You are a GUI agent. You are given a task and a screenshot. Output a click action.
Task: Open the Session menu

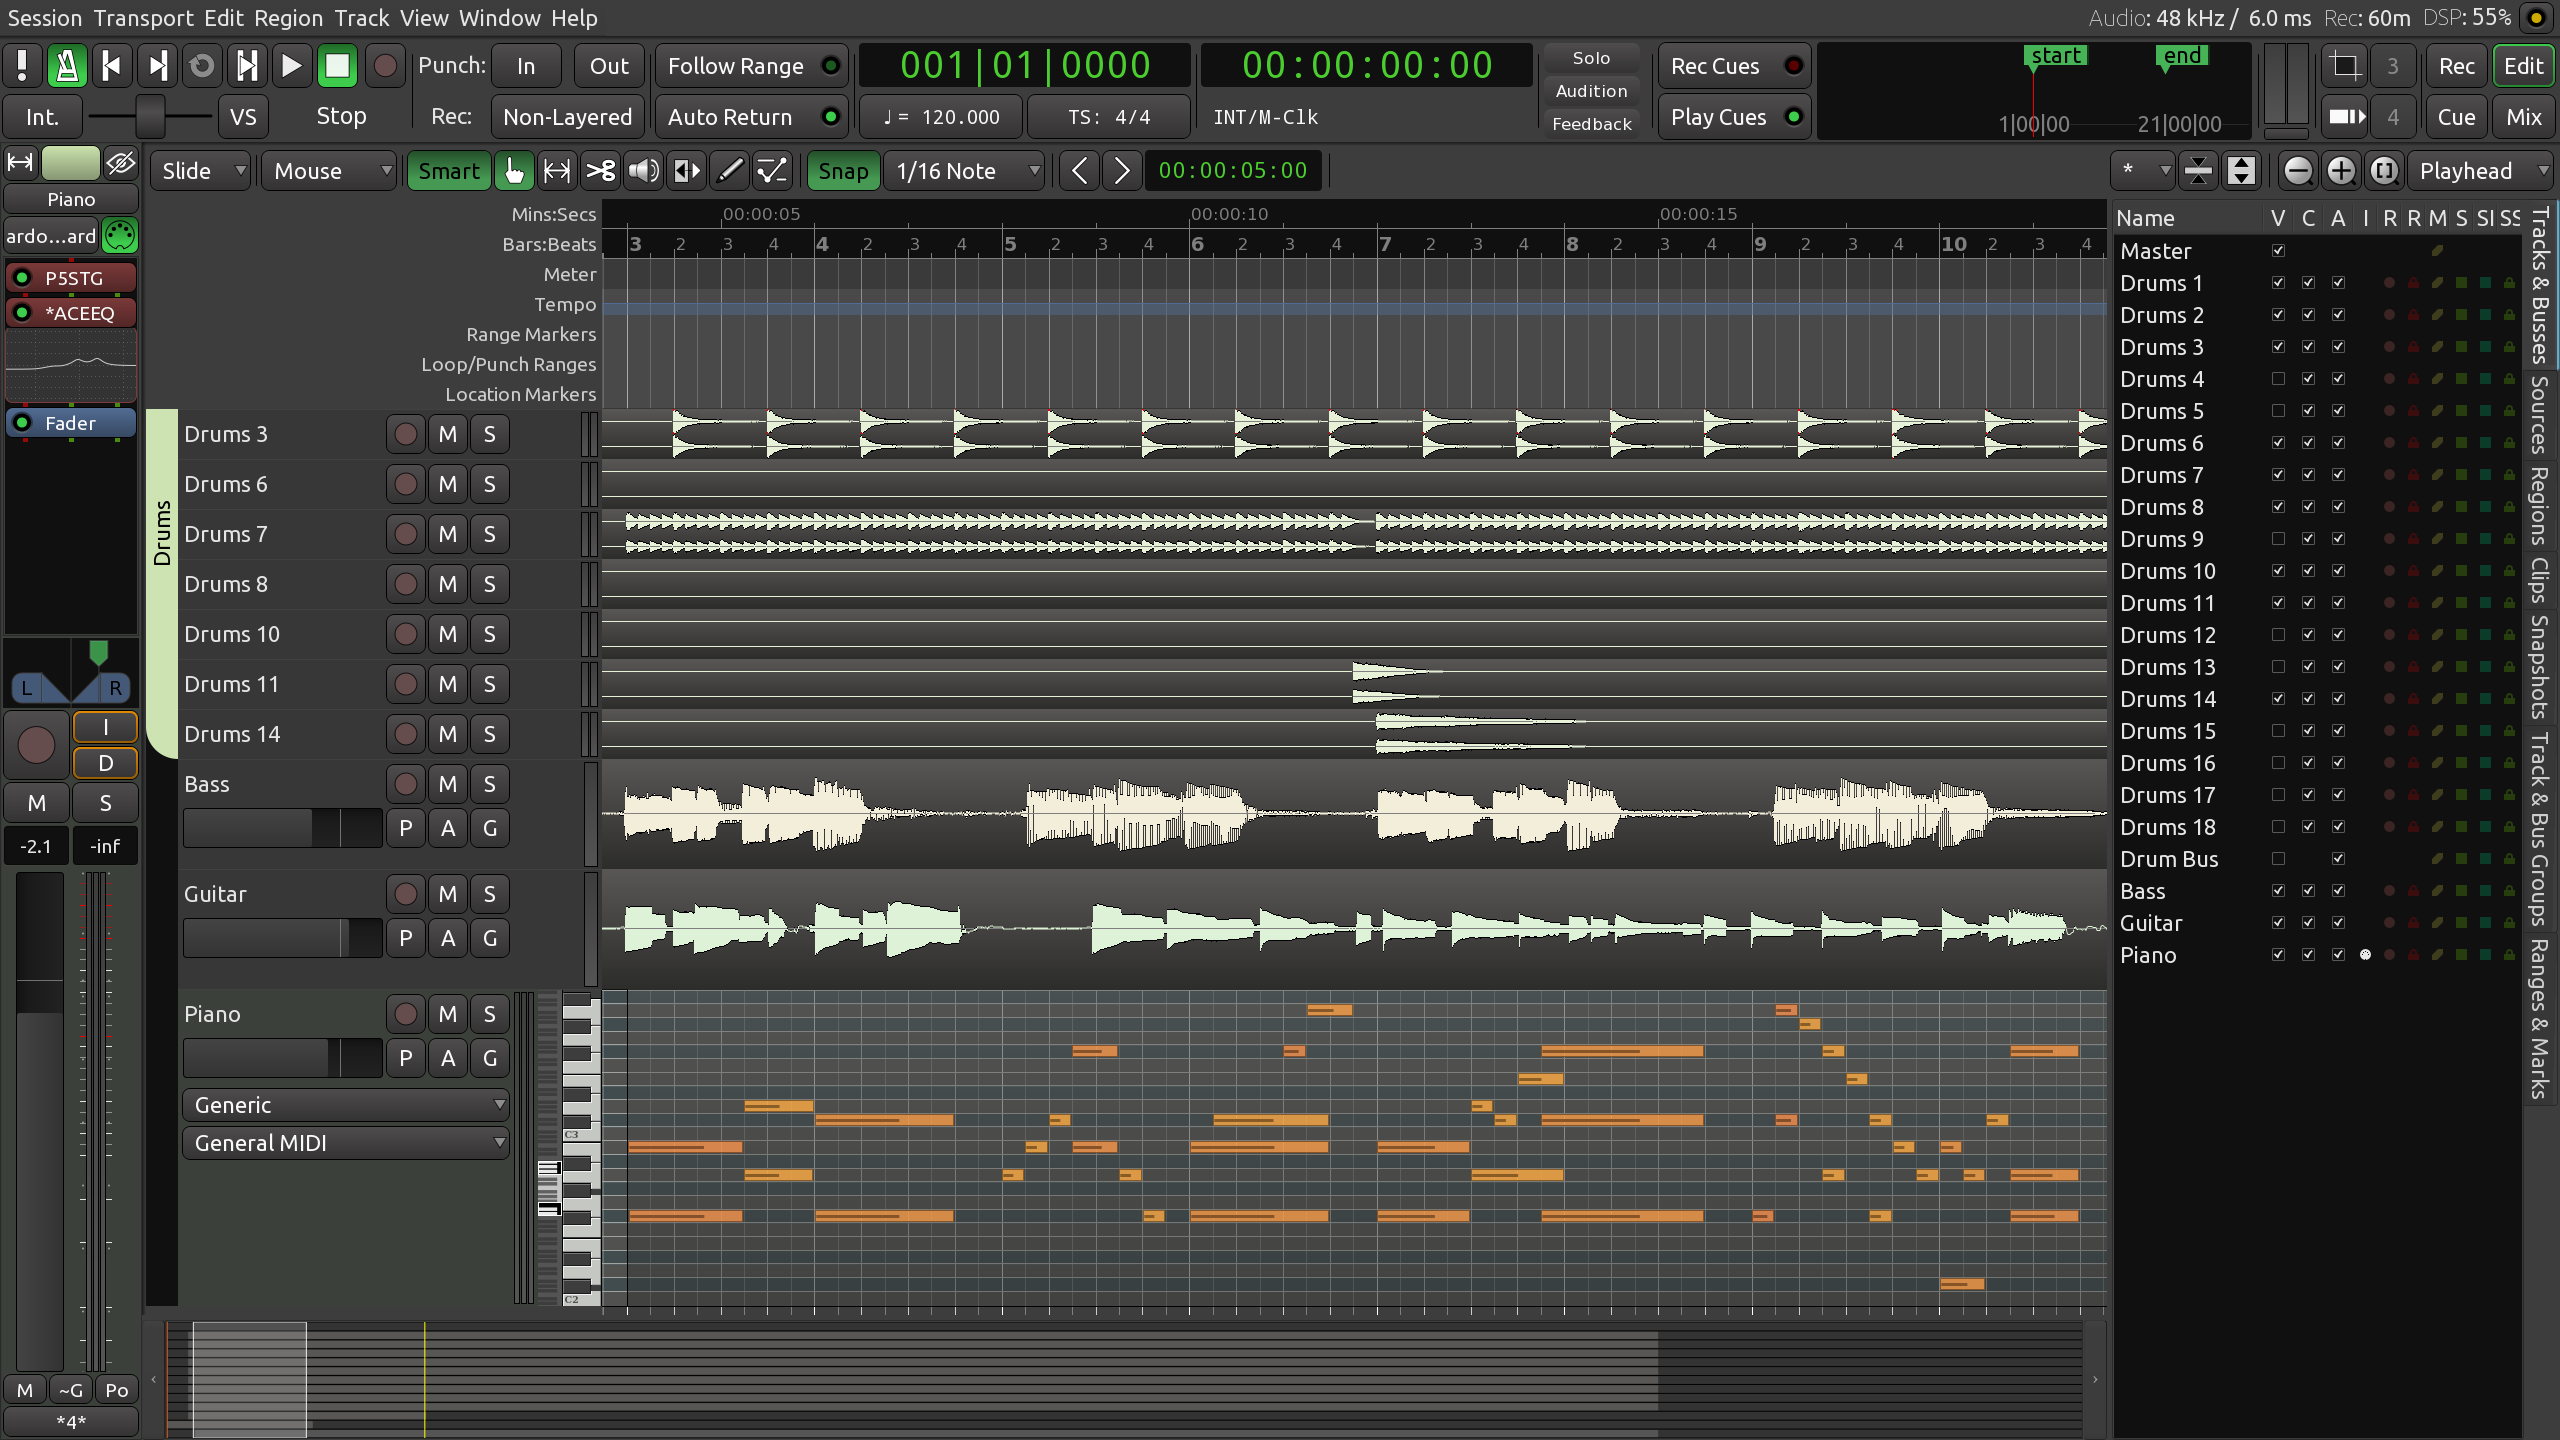click(45, 18)
